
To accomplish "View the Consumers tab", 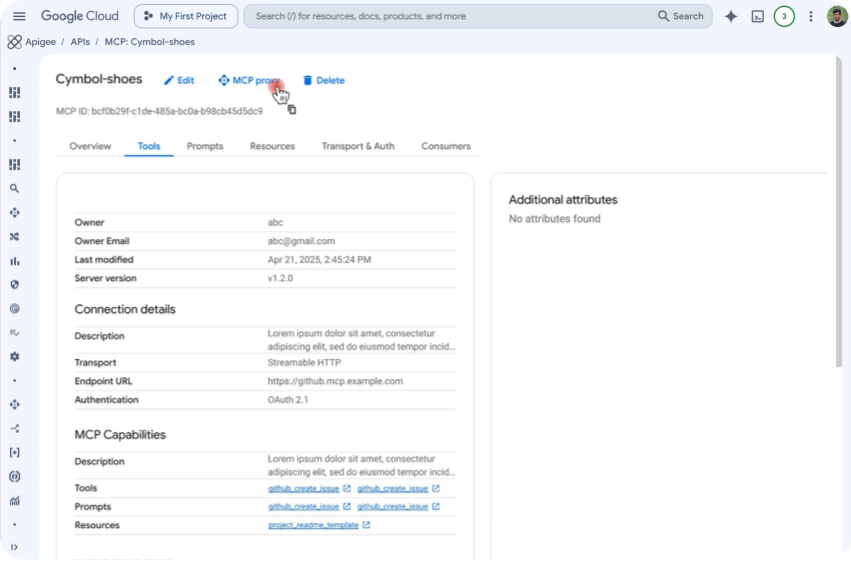I will click(x=446, y=146).
